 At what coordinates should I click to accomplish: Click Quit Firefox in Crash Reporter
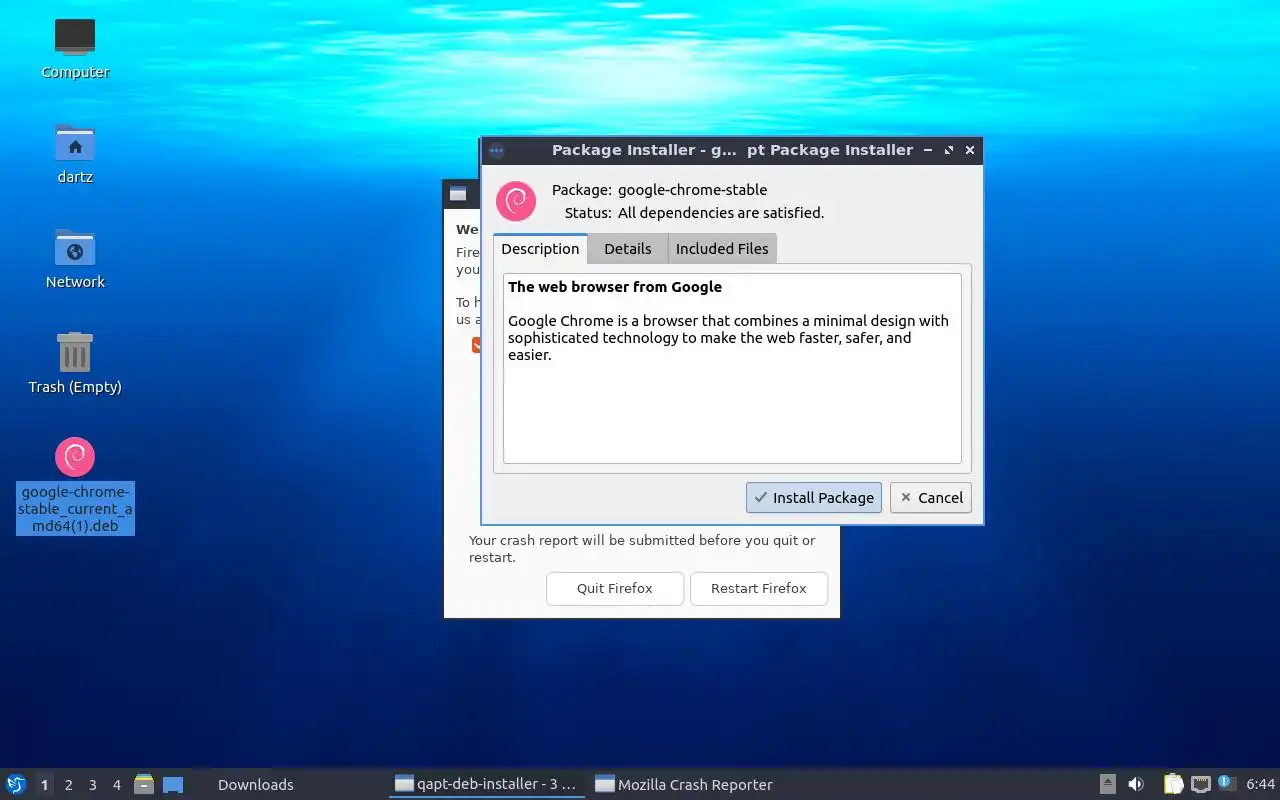coord(615,588)
